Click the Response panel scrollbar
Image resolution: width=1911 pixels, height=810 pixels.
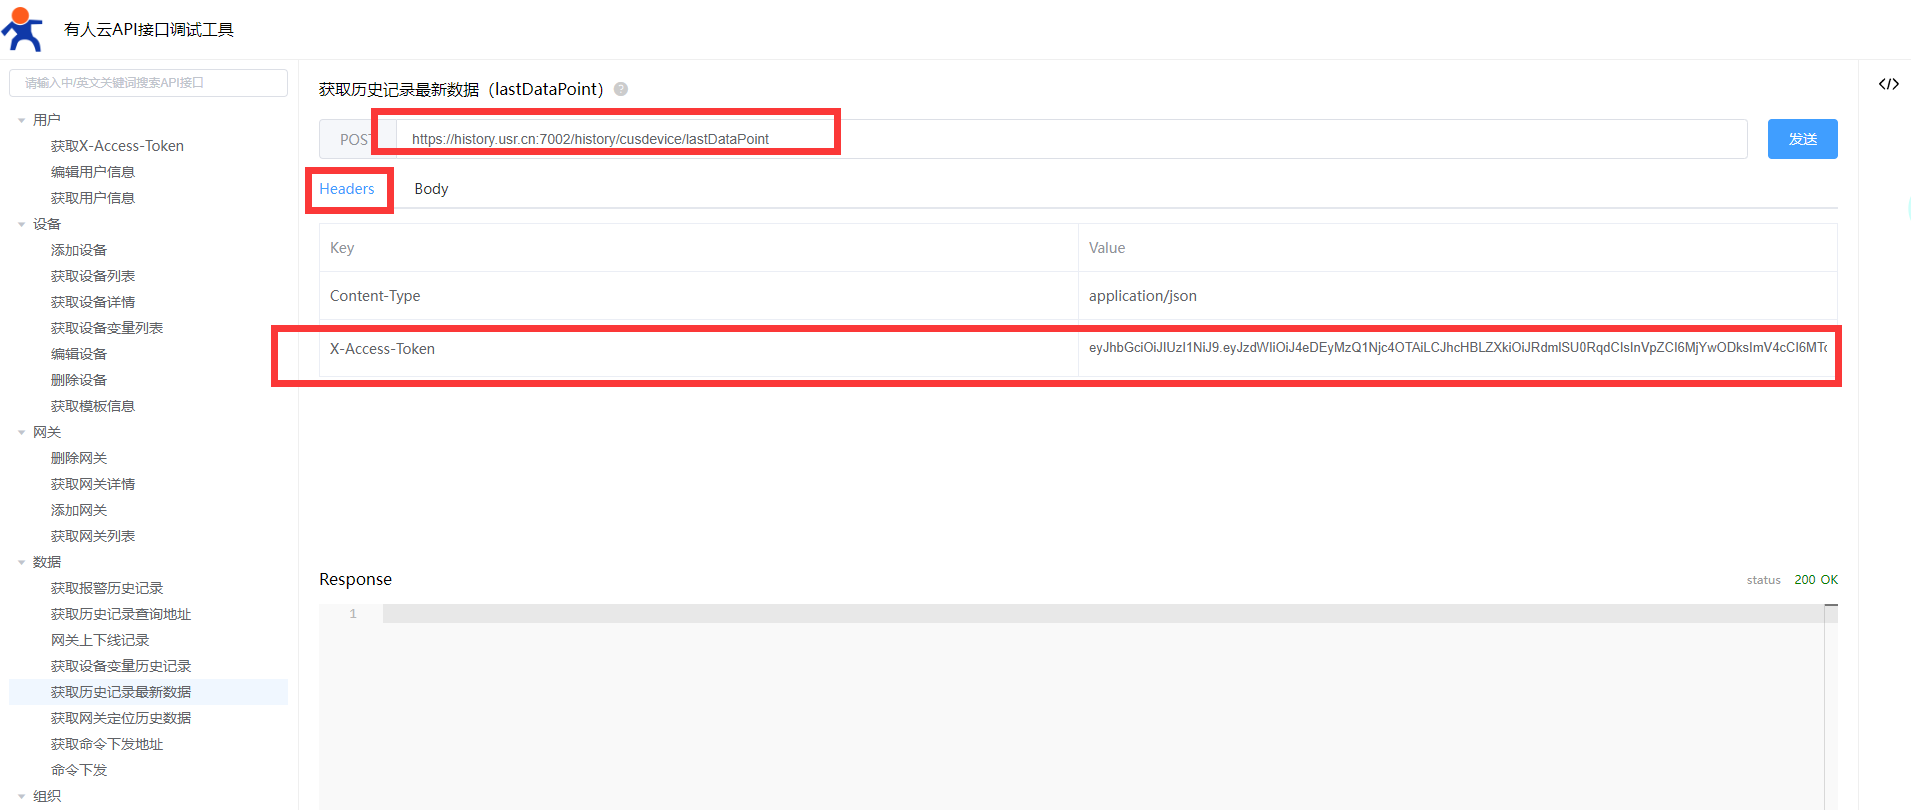1830,700
